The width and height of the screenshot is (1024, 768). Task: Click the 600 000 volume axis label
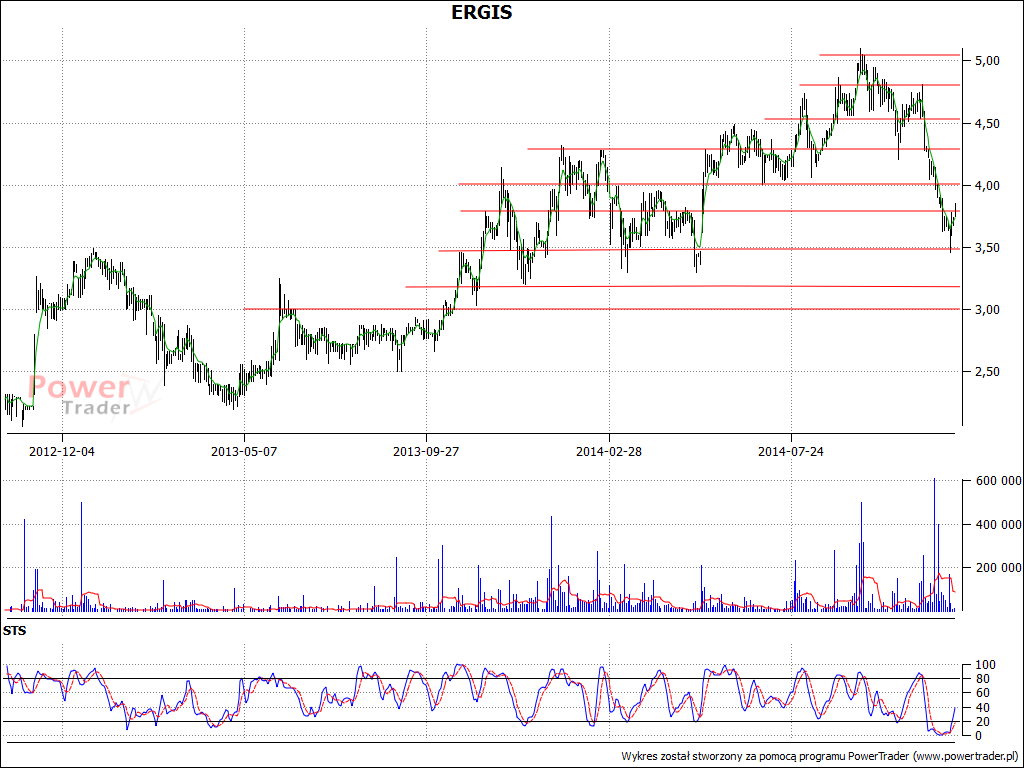[998, 481]
